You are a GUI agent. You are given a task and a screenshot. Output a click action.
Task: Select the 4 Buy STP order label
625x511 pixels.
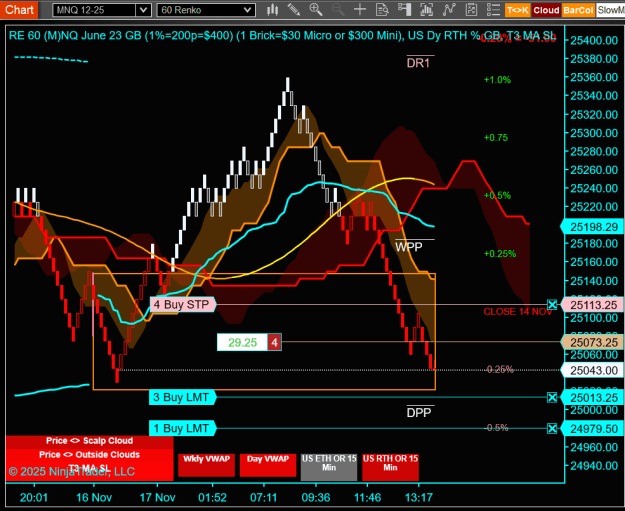183,305
